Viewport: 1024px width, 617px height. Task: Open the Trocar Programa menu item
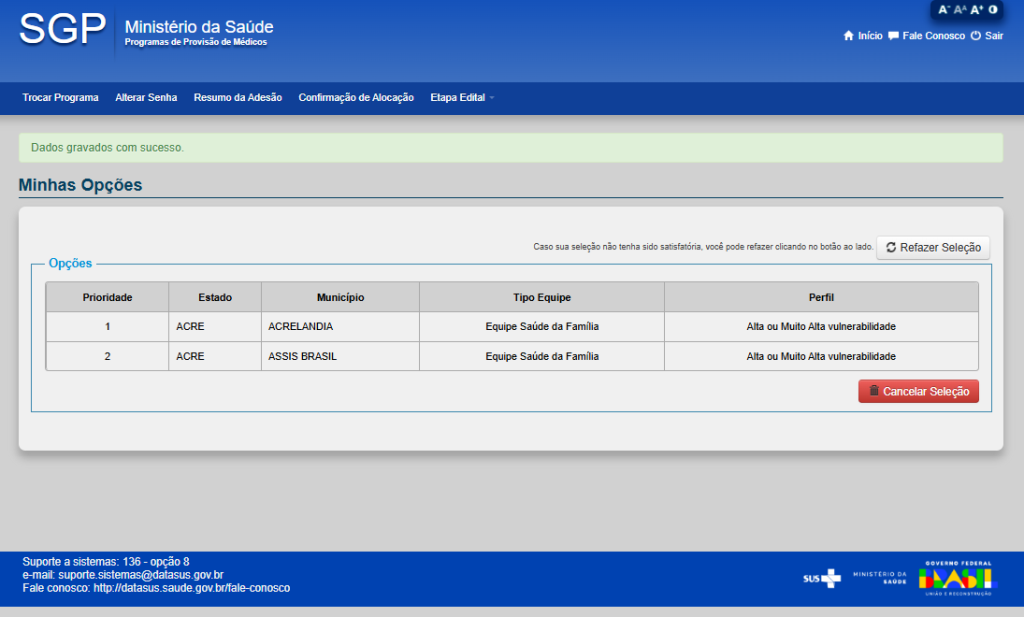click(x=60, y=98)
